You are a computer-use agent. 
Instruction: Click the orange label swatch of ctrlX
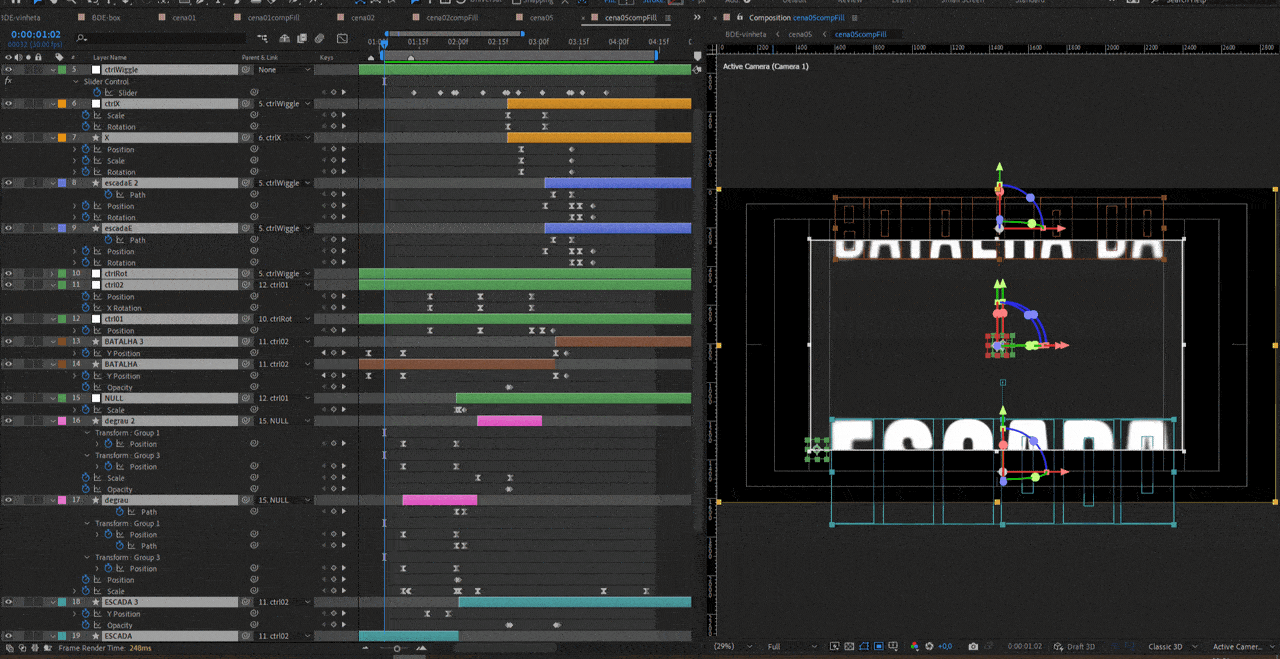point(62,104)
